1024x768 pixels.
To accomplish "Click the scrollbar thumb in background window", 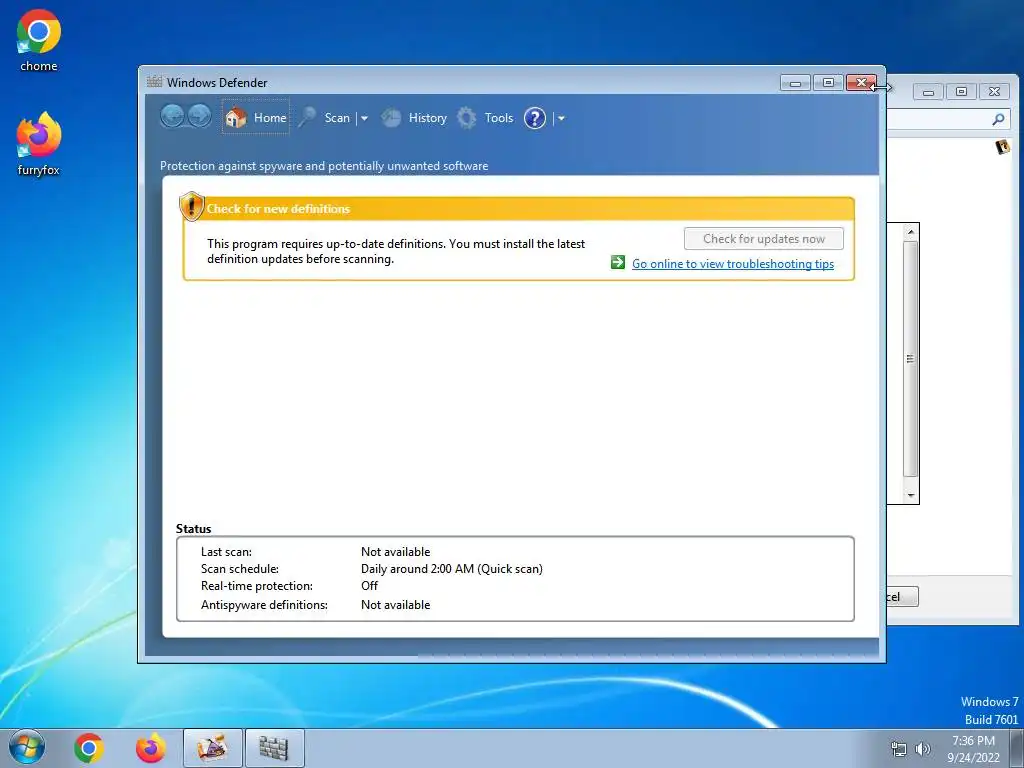I will [910, 359].
